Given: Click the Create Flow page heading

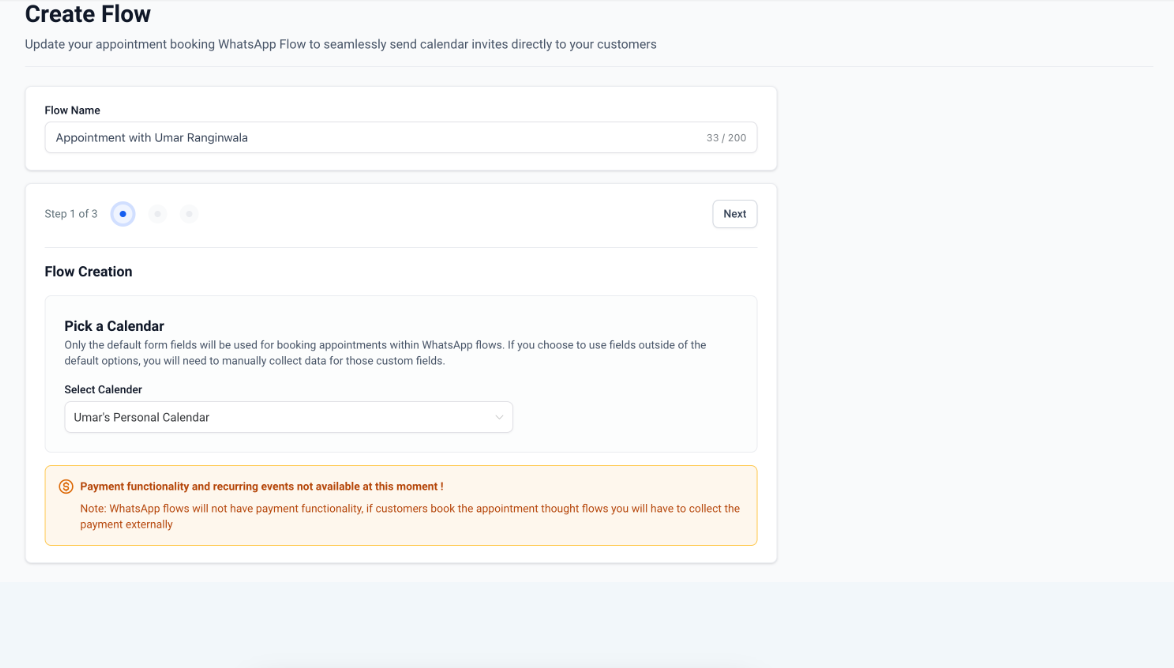Looking at the screenshot, I should point(88,14).
